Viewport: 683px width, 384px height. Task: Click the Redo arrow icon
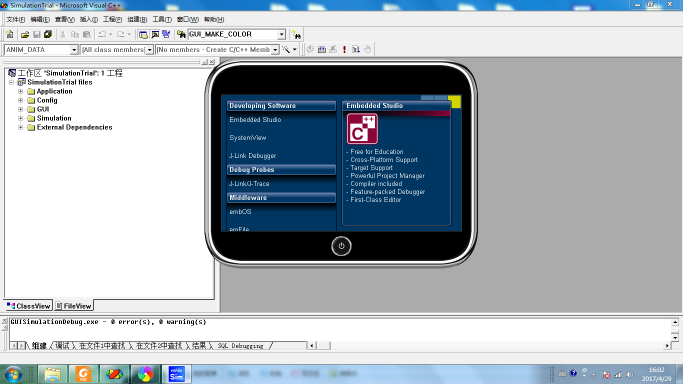pos(121,34)
